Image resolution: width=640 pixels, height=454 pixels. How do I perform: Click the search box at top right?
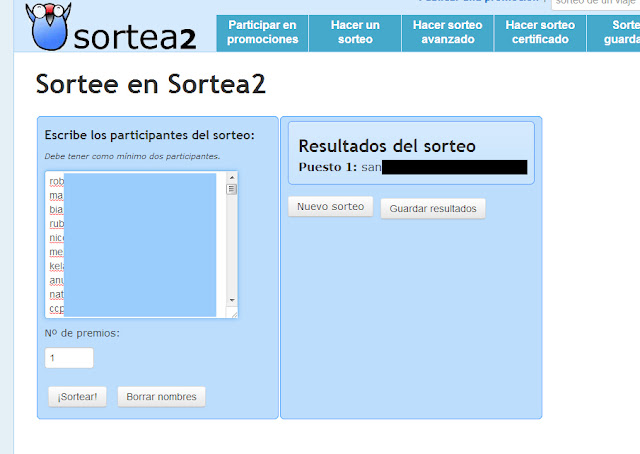click(596, 3)
